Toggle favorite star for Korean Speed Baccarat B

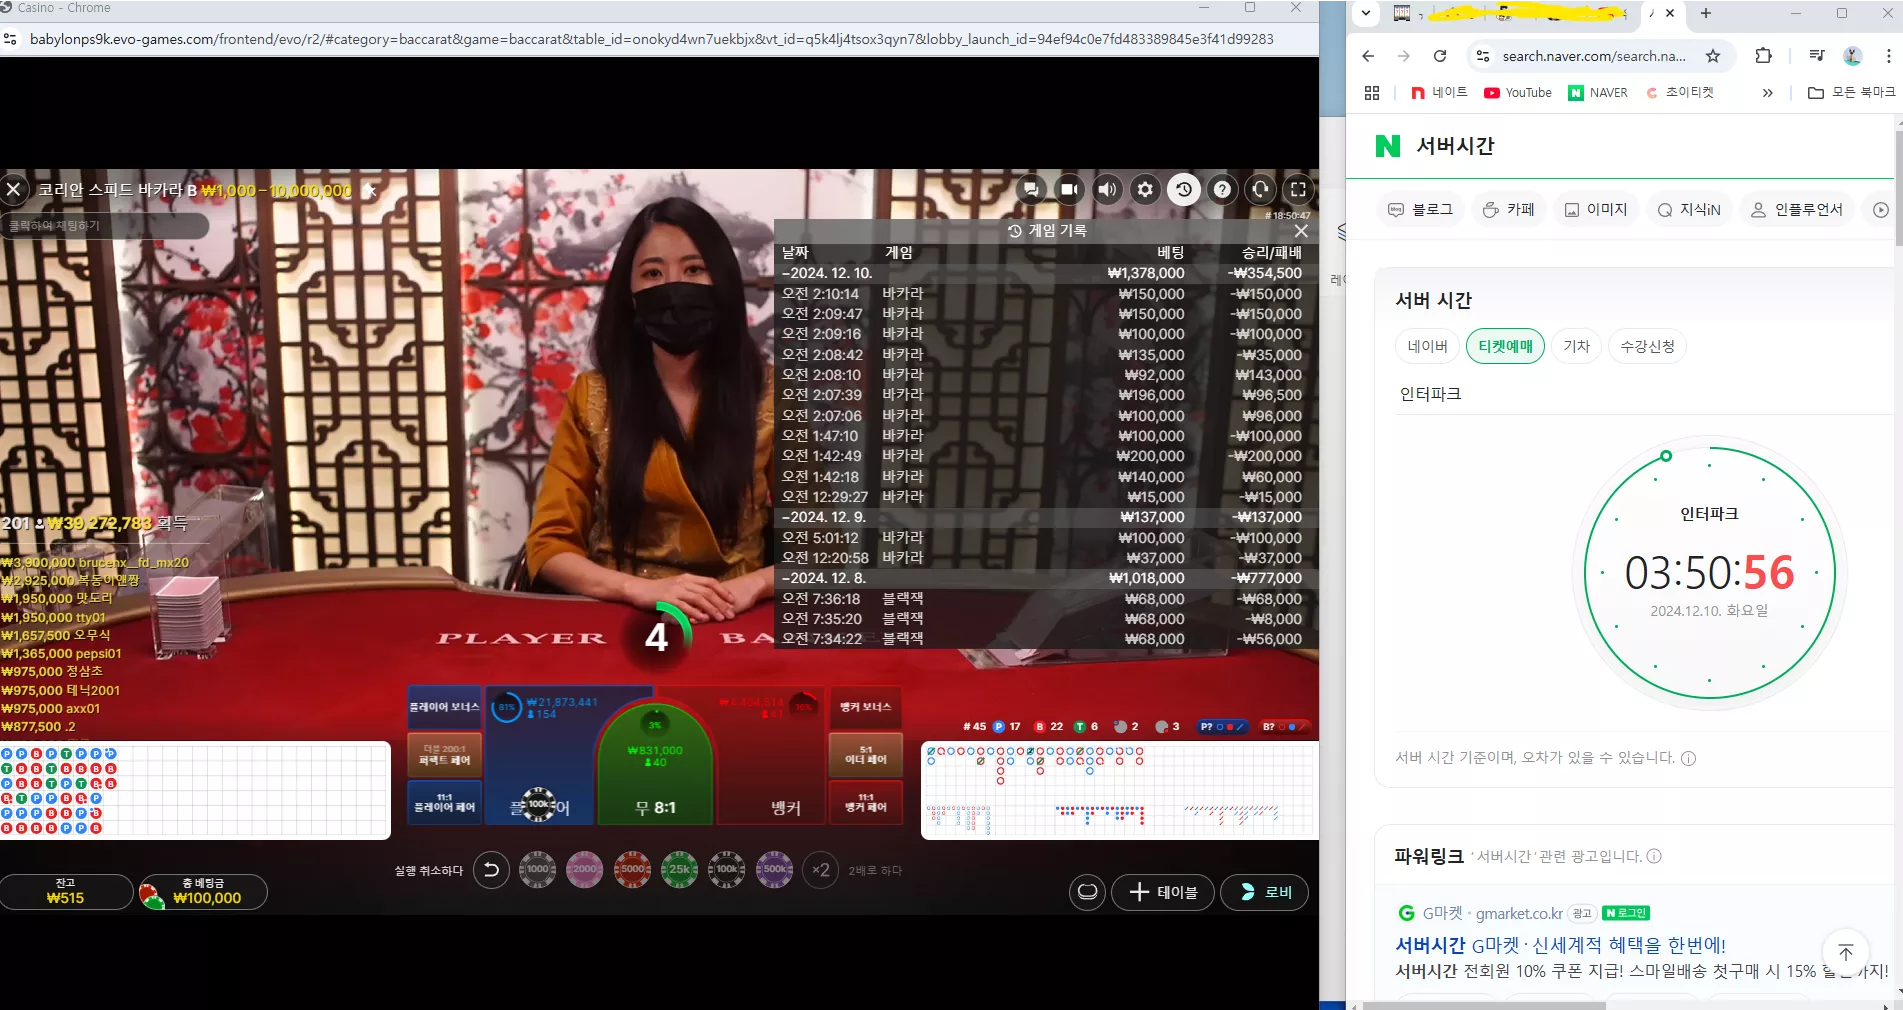tap(369, 190)
